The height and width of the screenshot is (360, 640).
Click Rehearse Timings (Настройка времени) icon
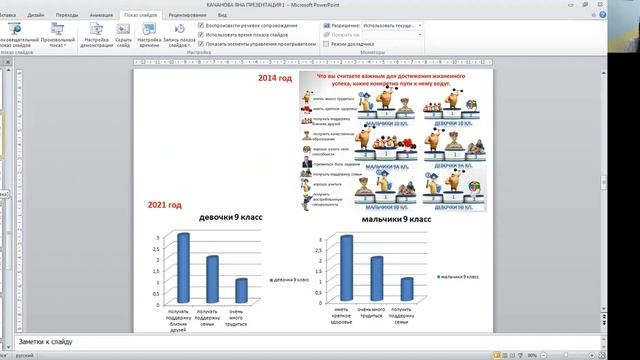149,36
